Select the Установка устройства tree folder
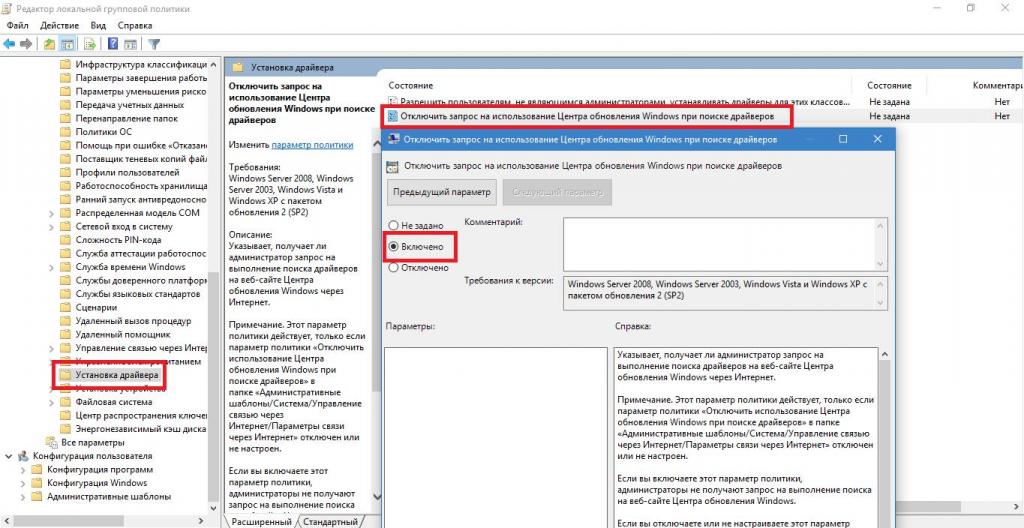Screen dimensions: 1024x528 [118, 388]
